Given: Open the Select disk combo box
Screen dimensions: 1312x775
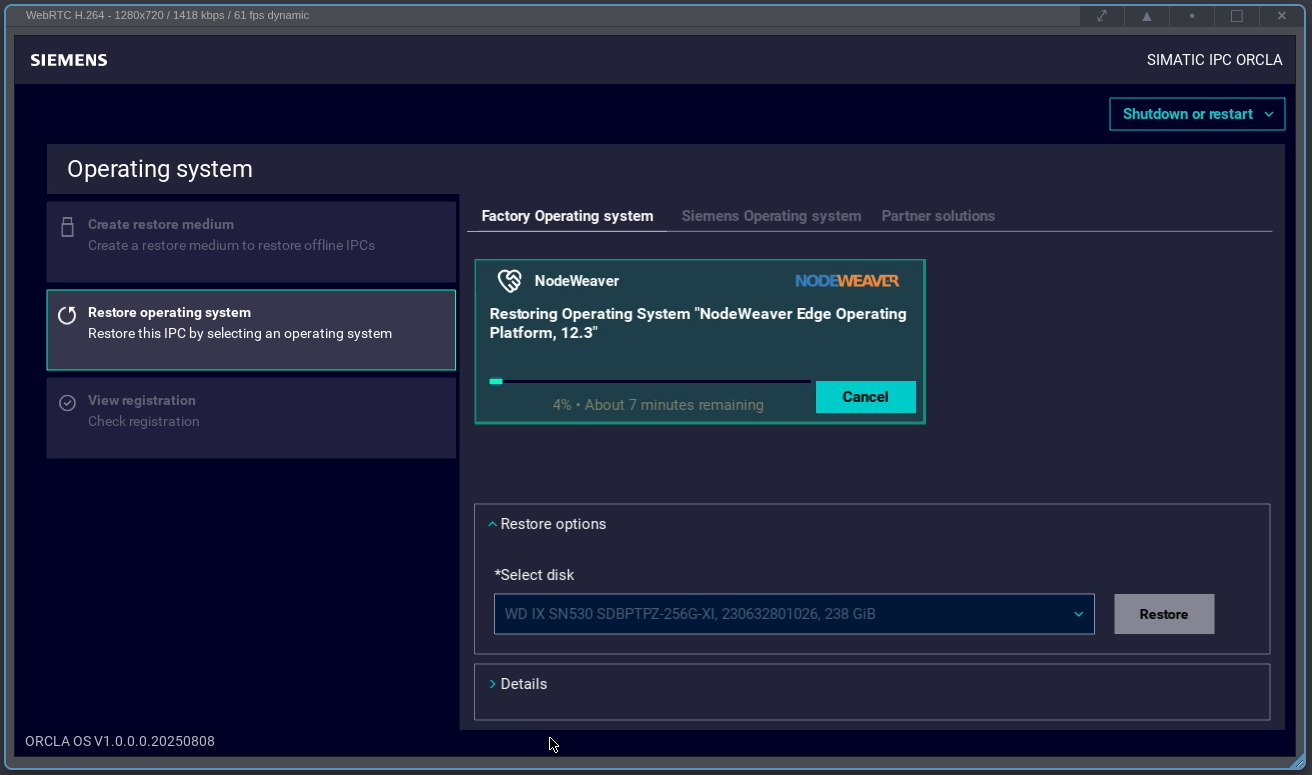Looking at the screenshot, I should point(793,614).
